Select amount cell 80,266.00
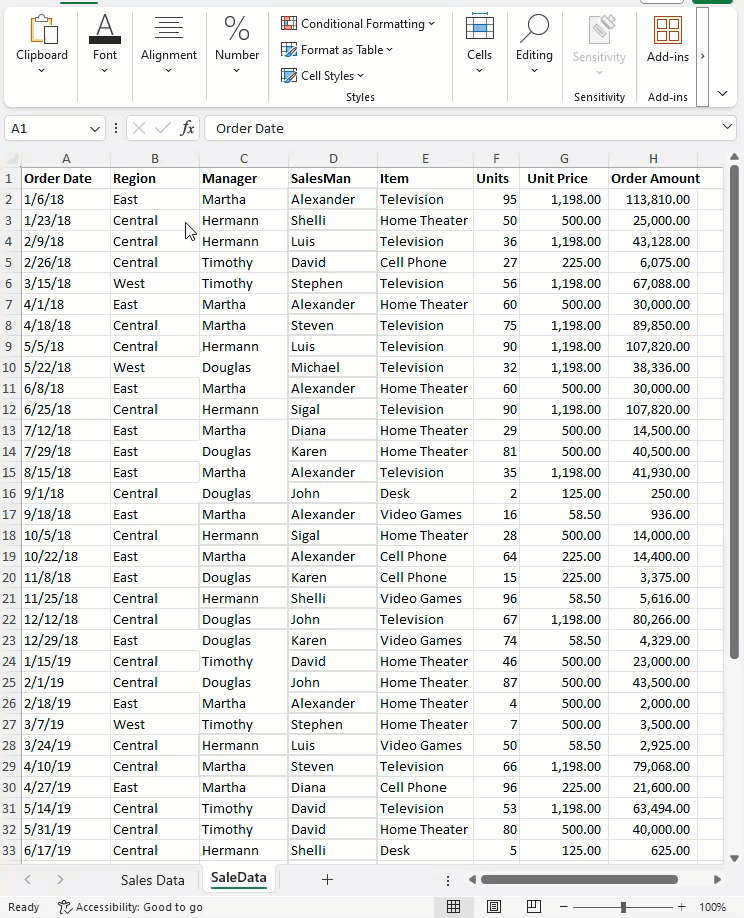Image resolution: width=744 pixels, height=918 pixels. (x=653, y=619)
